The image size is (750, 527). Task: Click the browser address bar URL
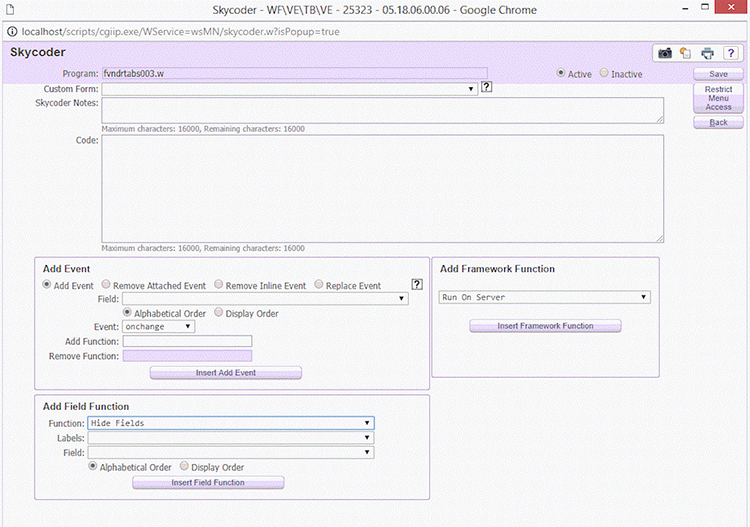pos(180,32)
